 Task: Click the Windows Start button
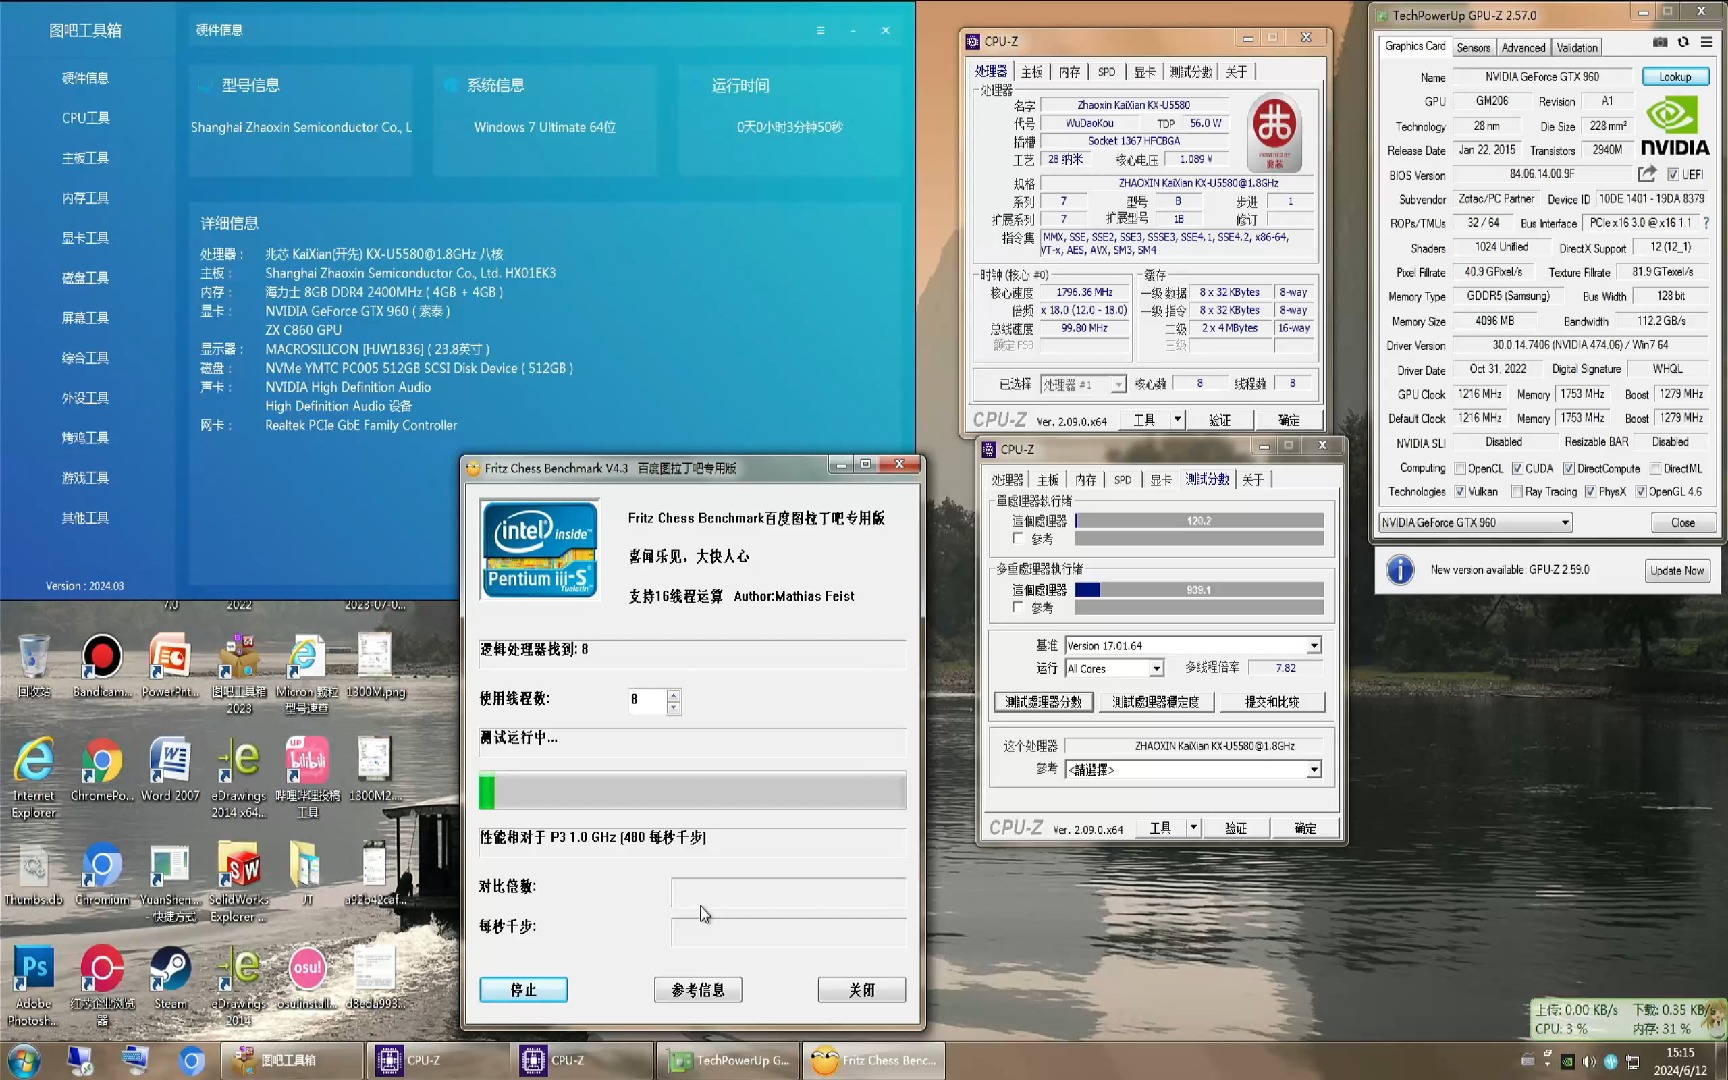pos(24,1060)
